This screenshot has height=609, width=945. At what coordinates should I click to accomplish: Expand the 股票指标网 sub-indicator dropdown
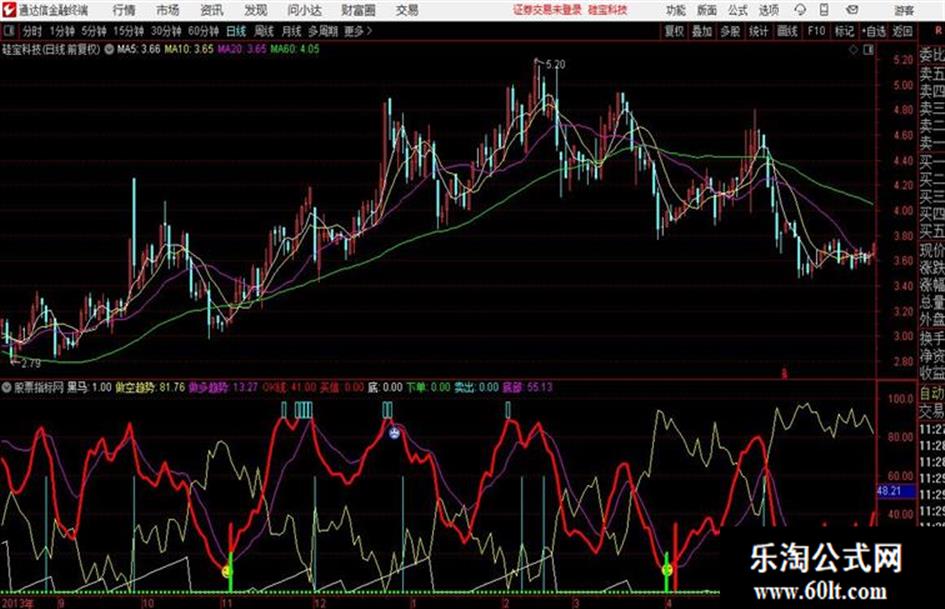pos(7,388)
